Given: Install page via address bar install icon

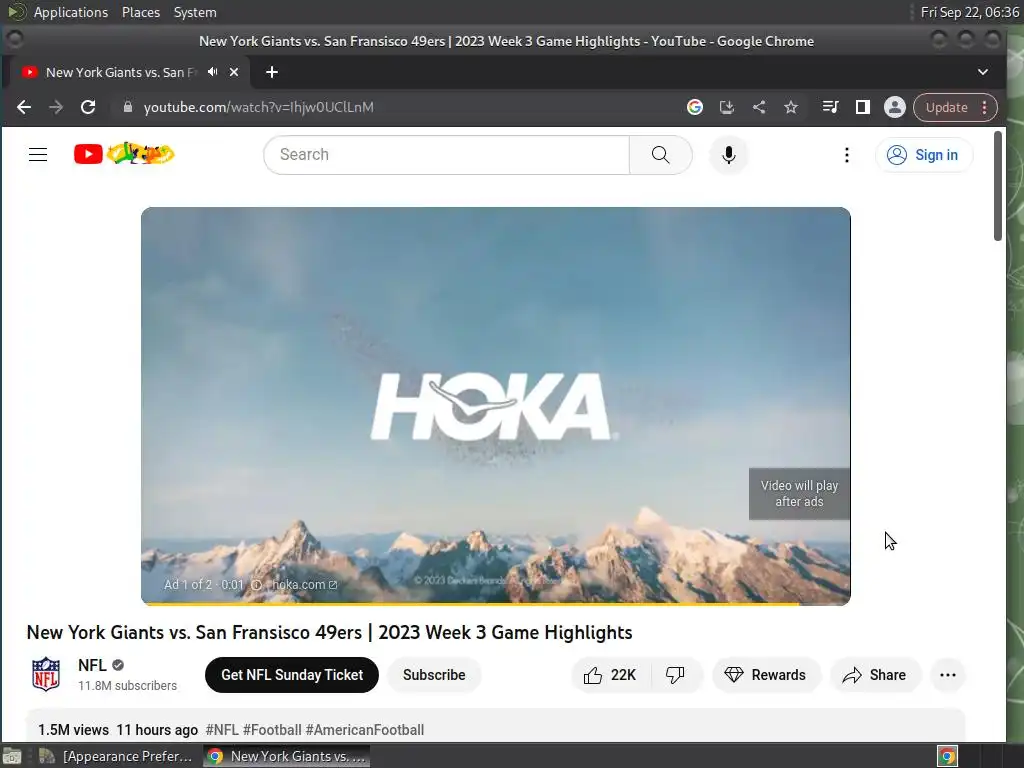Looking at the screenshot, I should [727, 107].
